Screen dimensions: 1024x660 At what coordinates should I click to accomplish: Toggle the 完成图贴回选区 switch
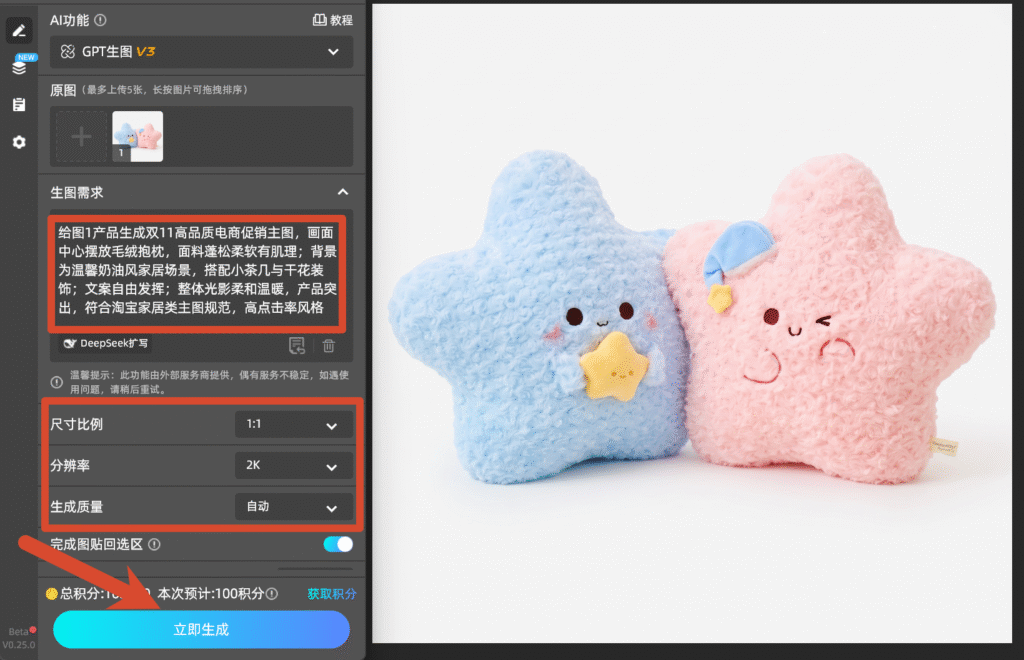(338, 544)
